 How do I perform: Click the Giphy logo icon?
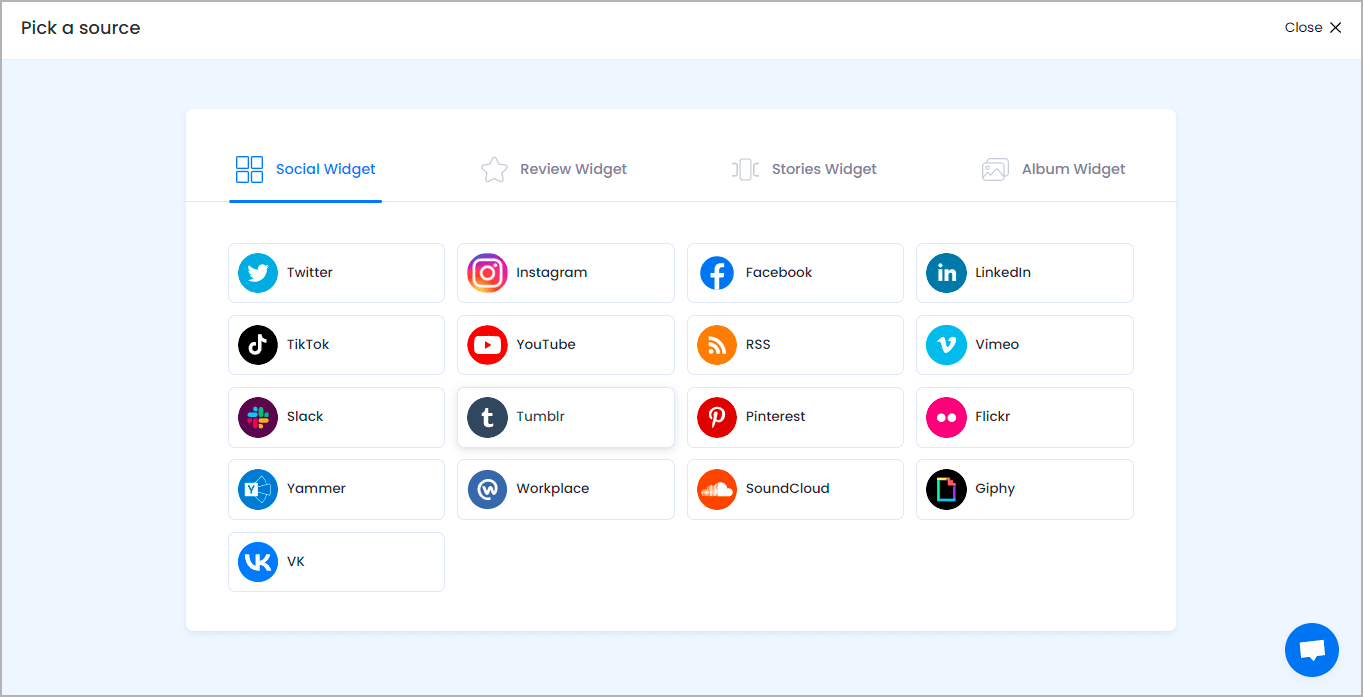coord(946,489)
